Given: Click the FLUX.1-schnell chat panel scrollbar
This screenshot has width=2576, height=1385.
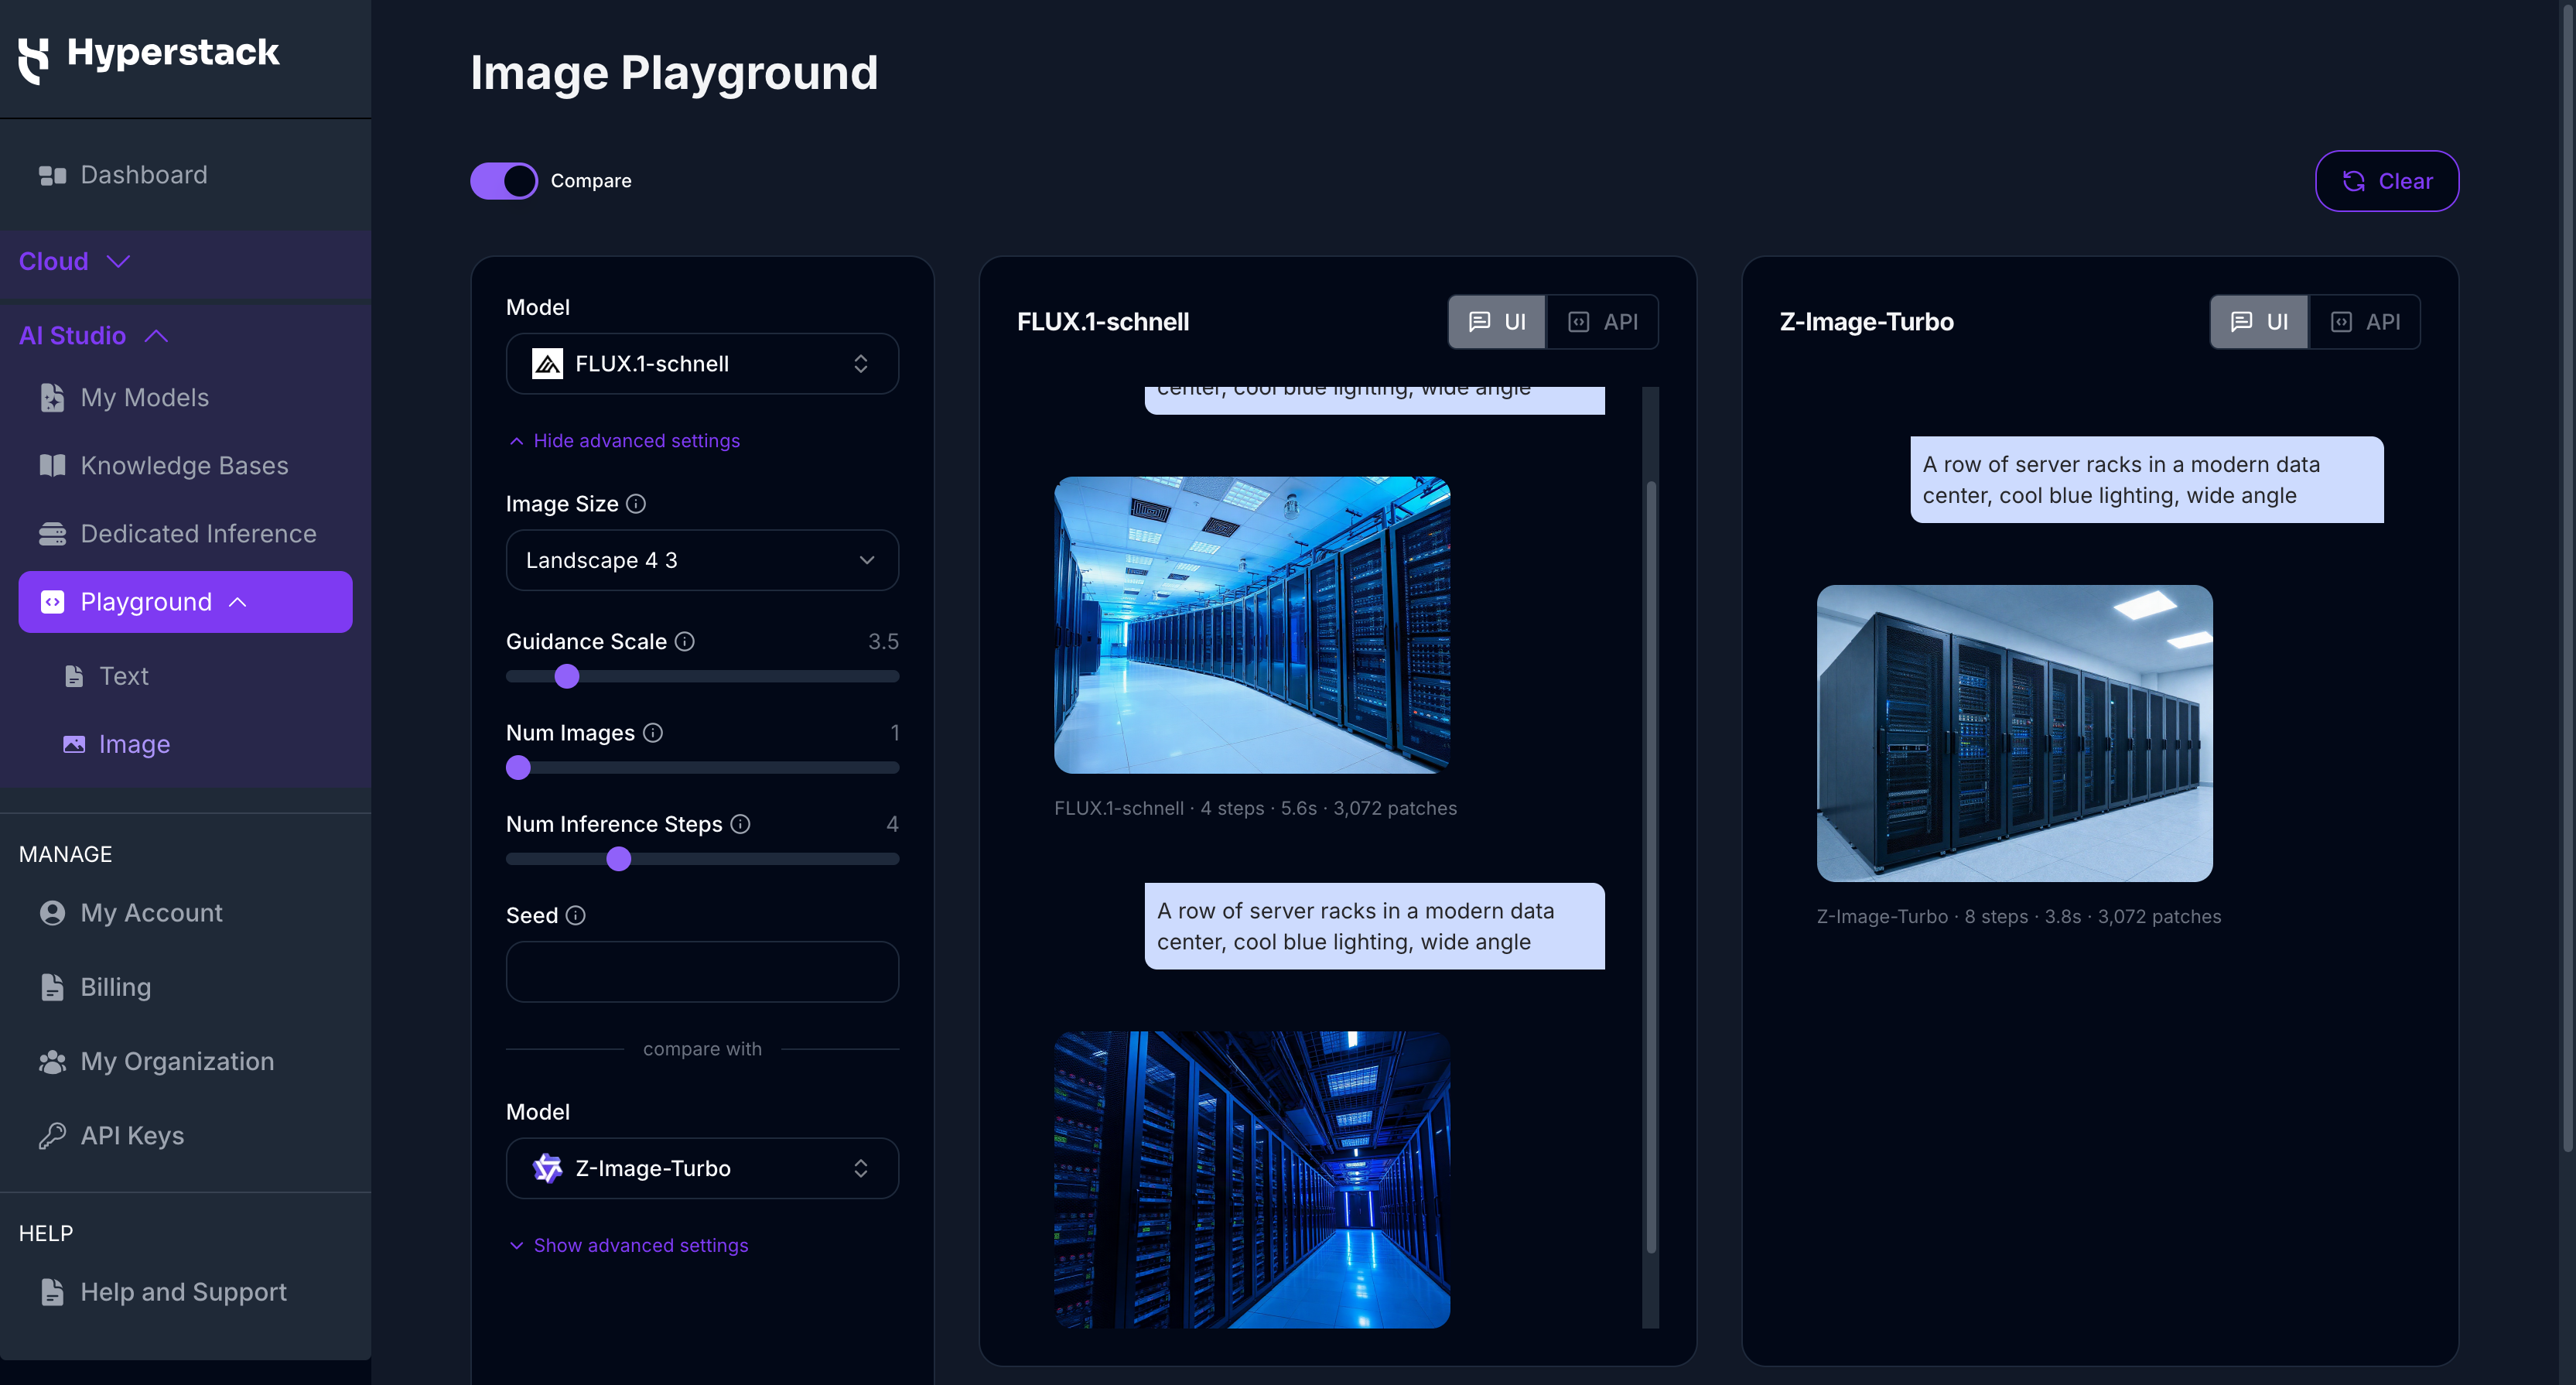Looking at the screenshot, I should [1651, 866].
